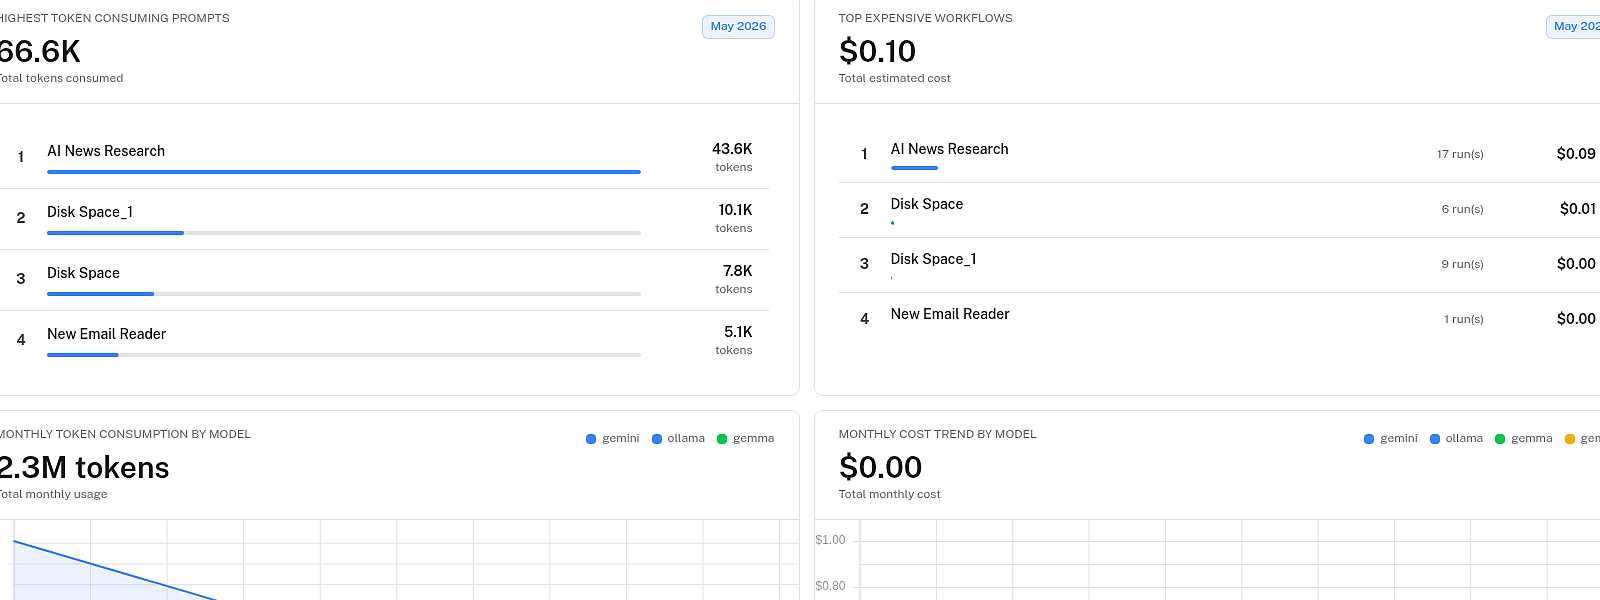Select AI News Research in token consuming prompts list
1600x600 pixels.
click(x=106, y=151)
